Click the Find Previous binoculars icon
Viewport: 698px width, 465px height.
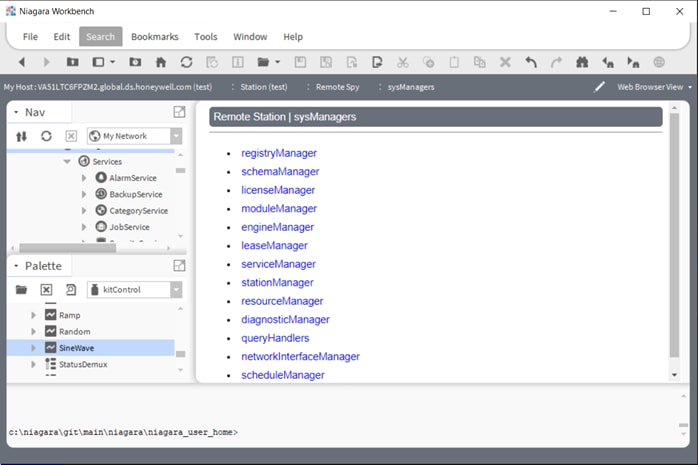click(608, 62)
